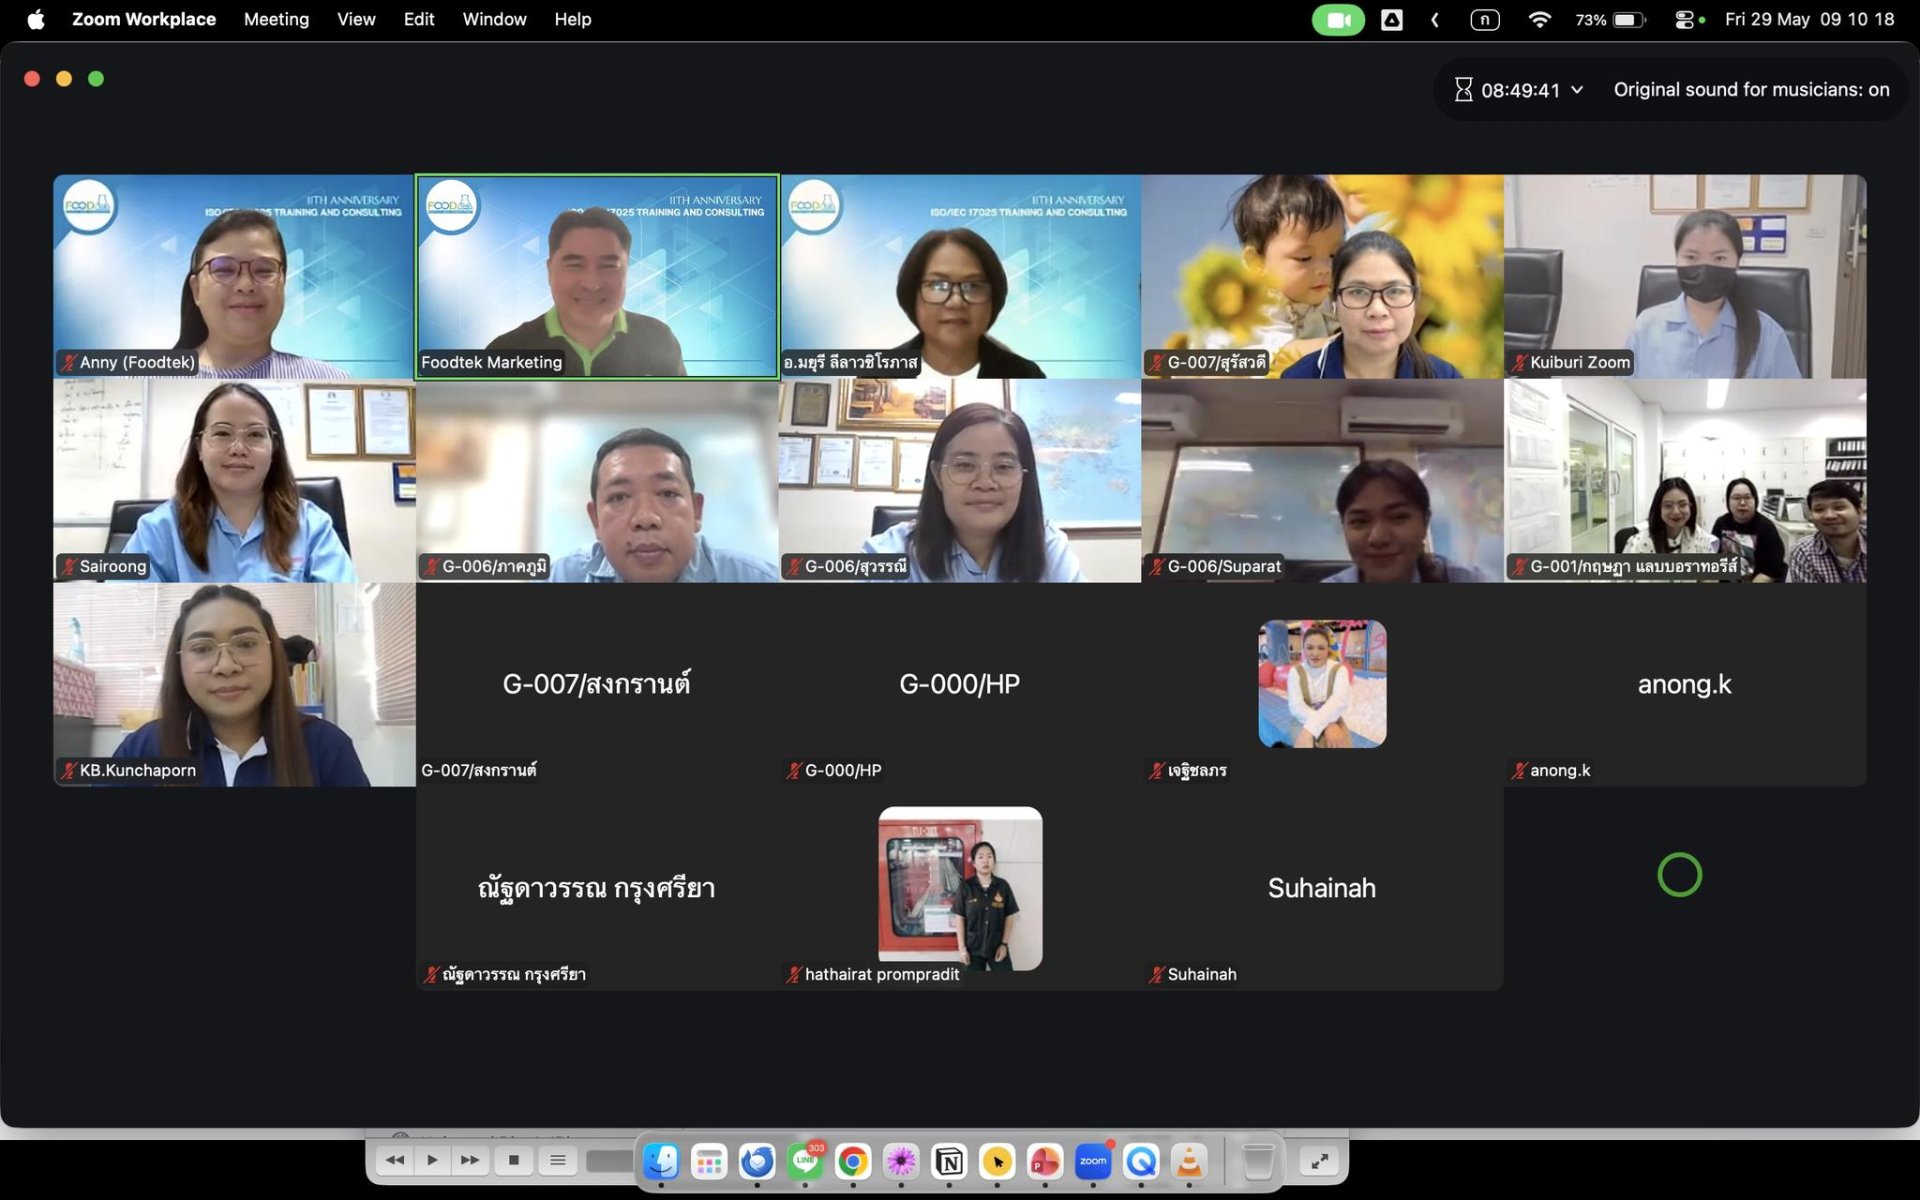Open Finder from the Dock
This screenshot has height=1200, width=1920.
pos(661,1161)
